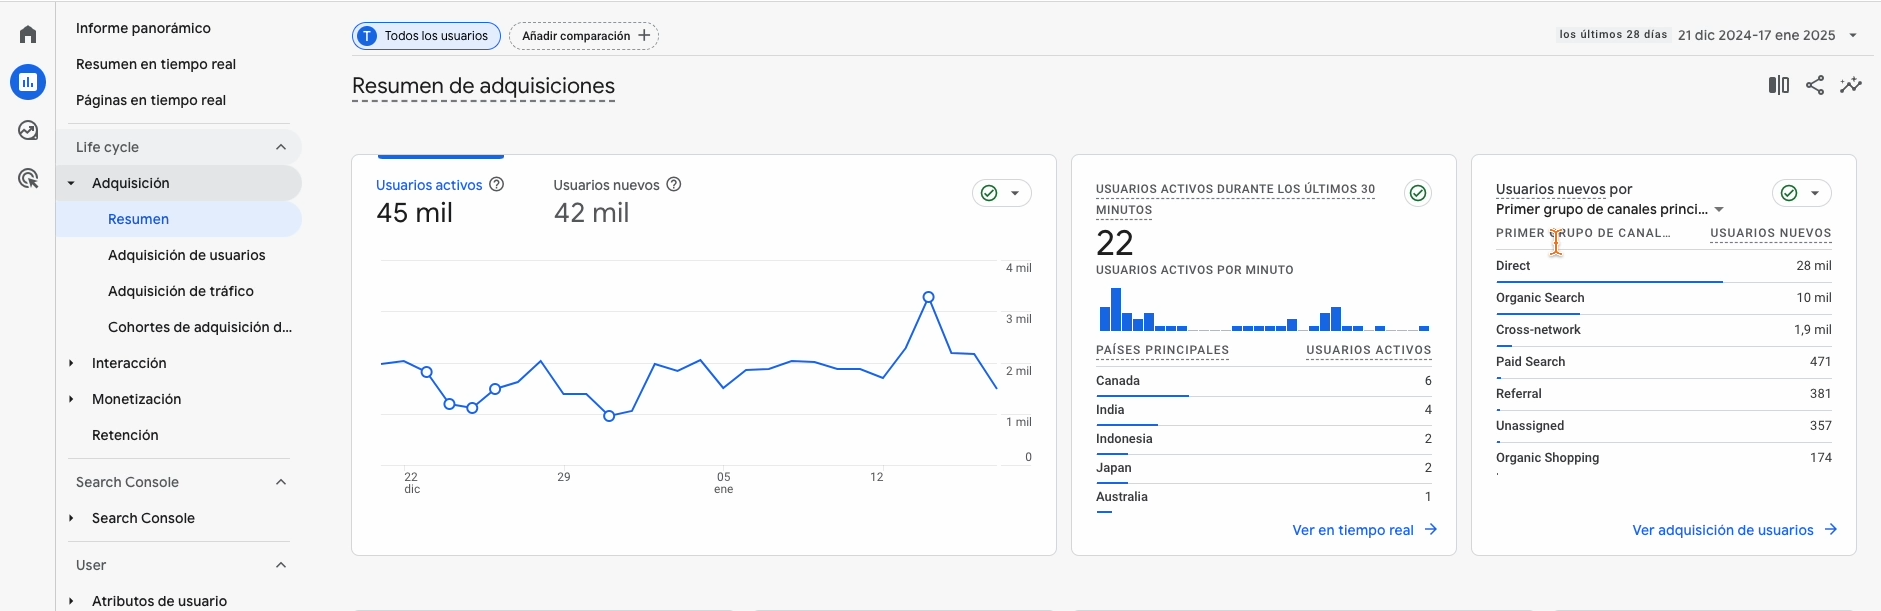The width and height of the screenshot is (1881, 611).
Task: Open the Reports icon in left rail
Action: pos(28,82)
